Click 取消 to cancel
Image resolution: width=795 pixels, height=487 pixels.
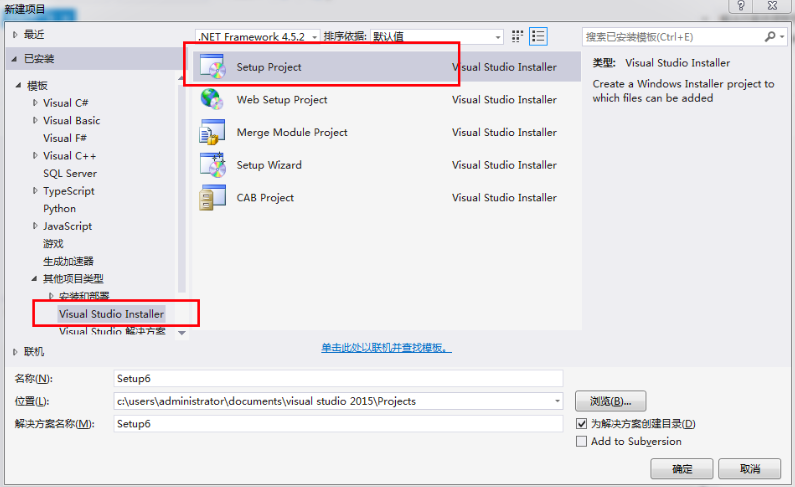point(750,469)
